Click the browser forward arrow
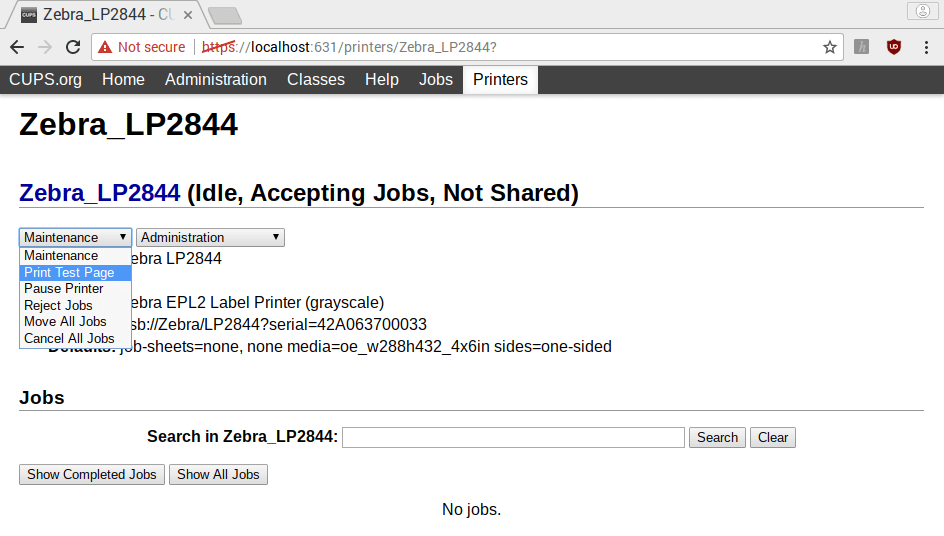 tap(45, 47)
